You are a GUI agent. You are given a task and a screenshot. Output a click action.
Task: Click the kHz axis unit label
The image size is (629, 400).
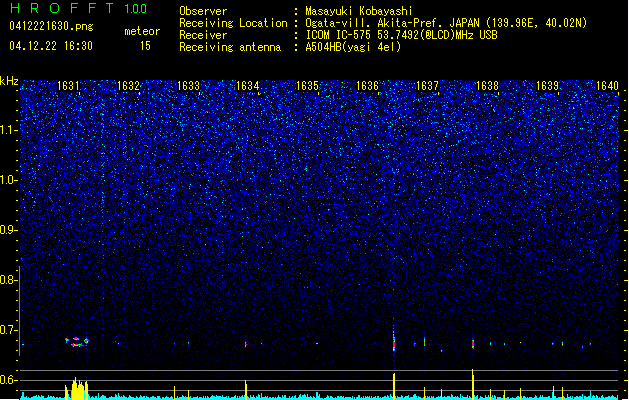pyautogui.click(x=9, y=81)
